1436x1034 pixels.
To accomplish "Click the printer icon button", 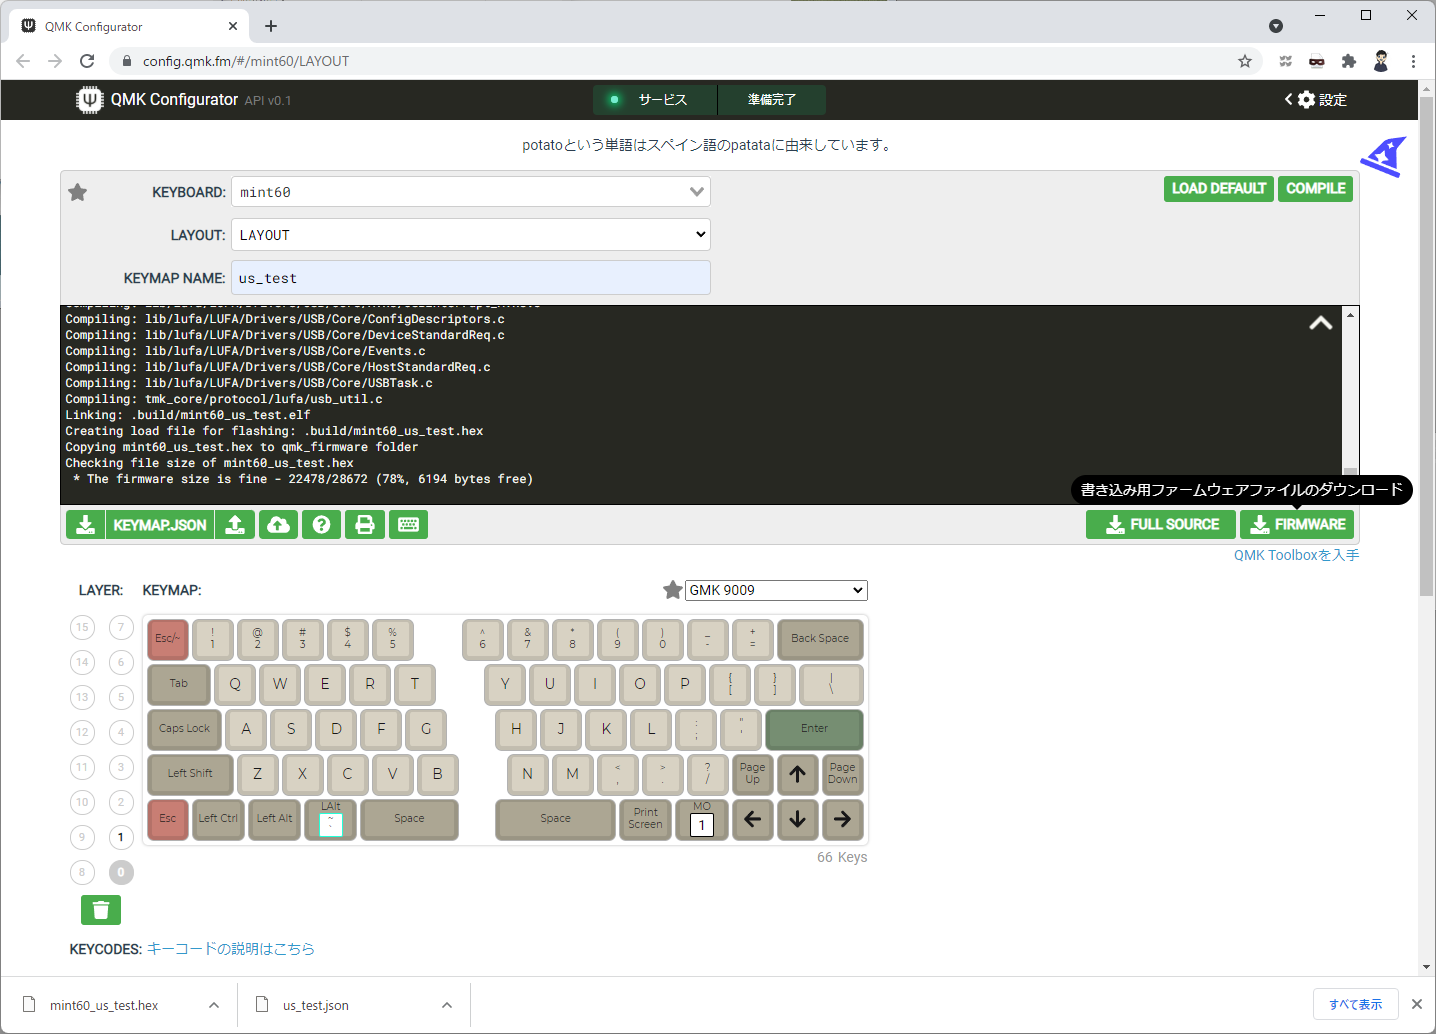I will [x=365, y=525].
